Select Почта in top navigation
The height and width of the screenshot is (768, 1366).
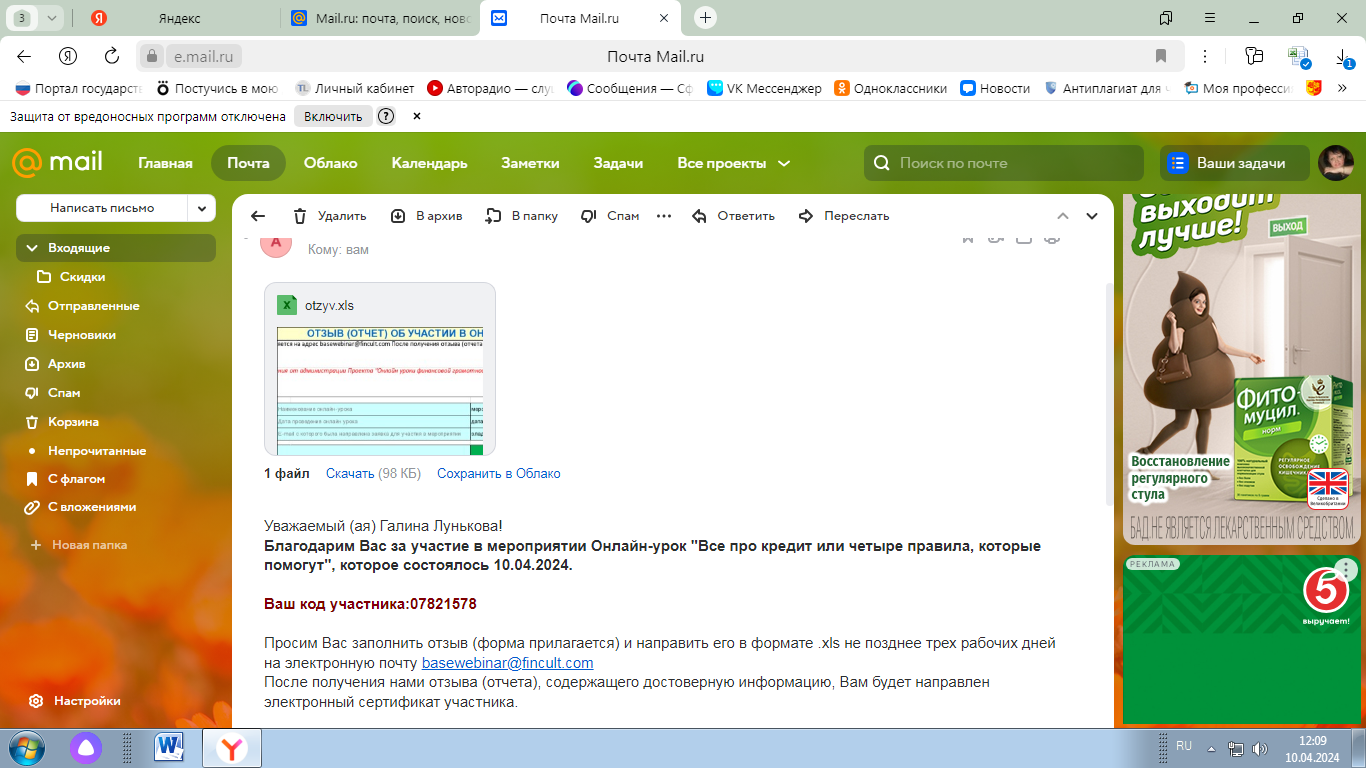pyautogui.click(x=248, y=163)
